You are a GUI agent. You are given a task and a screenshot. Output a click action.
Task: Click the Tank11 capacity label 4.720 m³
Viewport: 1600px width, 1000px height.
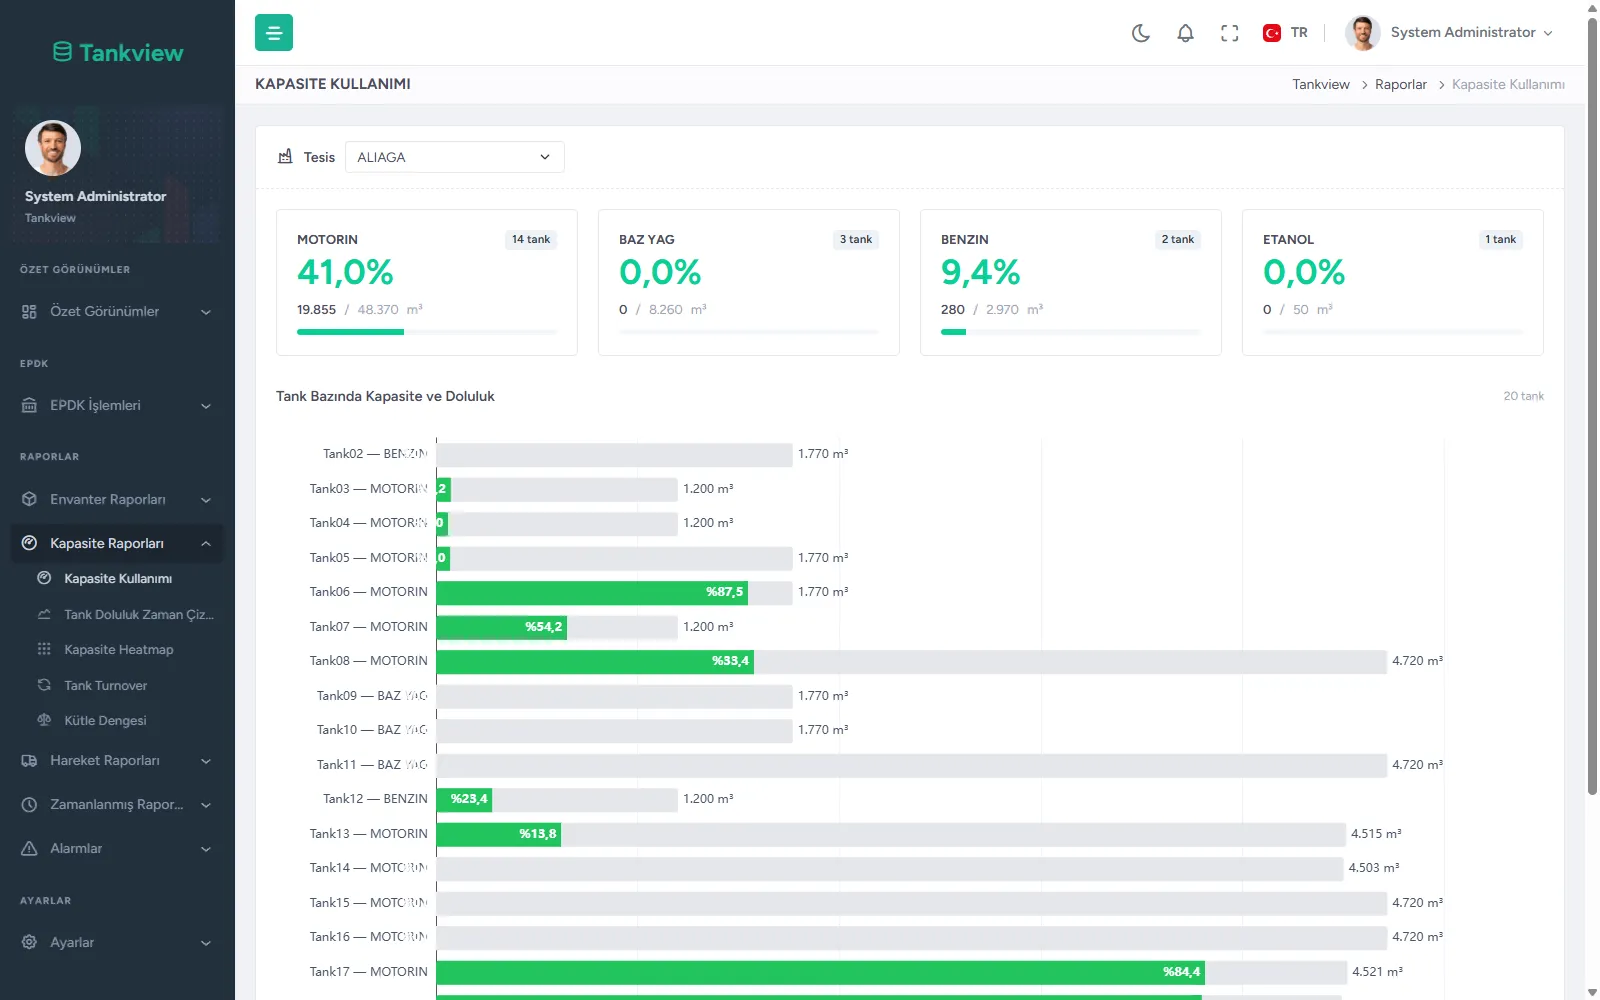(1417, 766)
